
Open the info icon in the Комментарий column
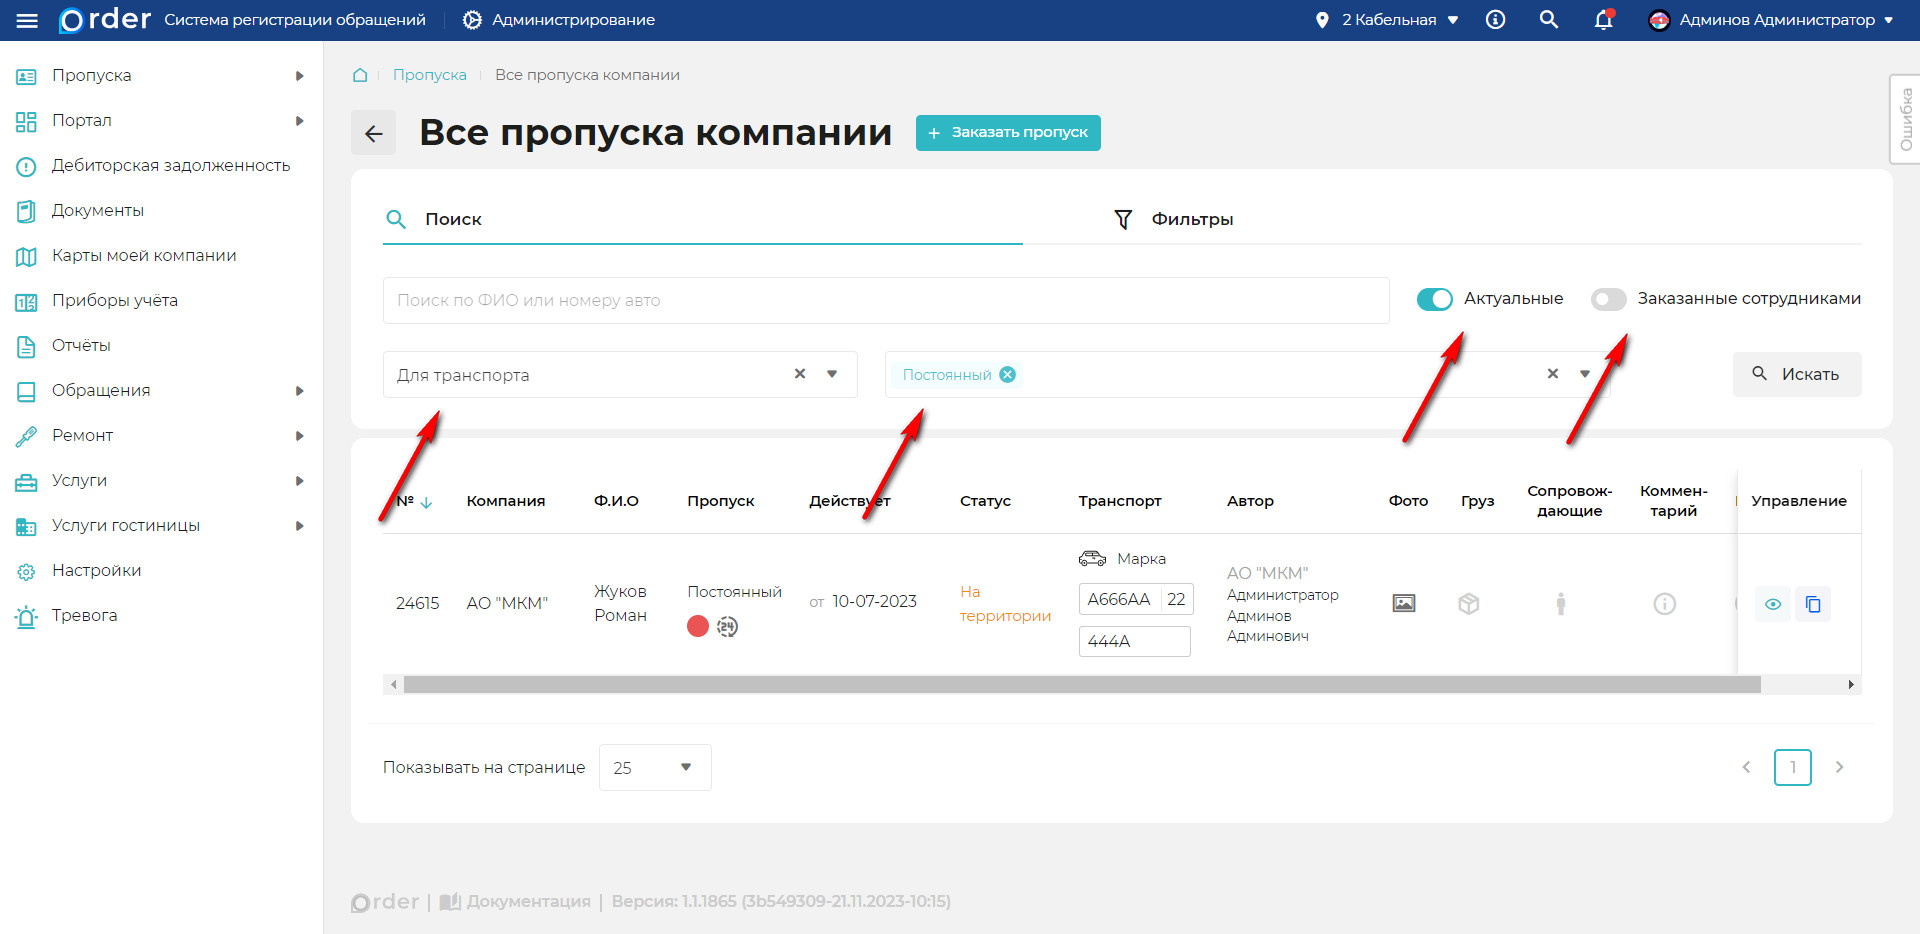pyautogui.click(x=1664, y=603)
